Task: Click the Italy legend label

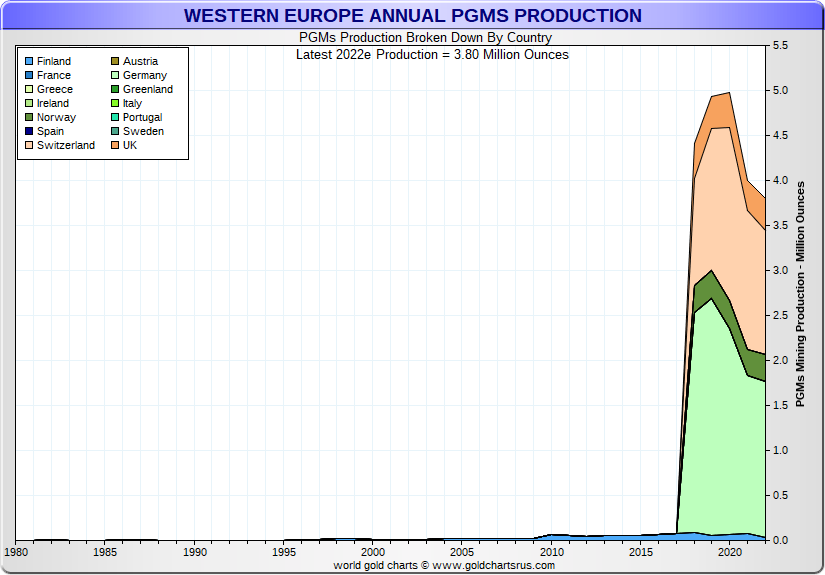Action: [x=132, y=104]
